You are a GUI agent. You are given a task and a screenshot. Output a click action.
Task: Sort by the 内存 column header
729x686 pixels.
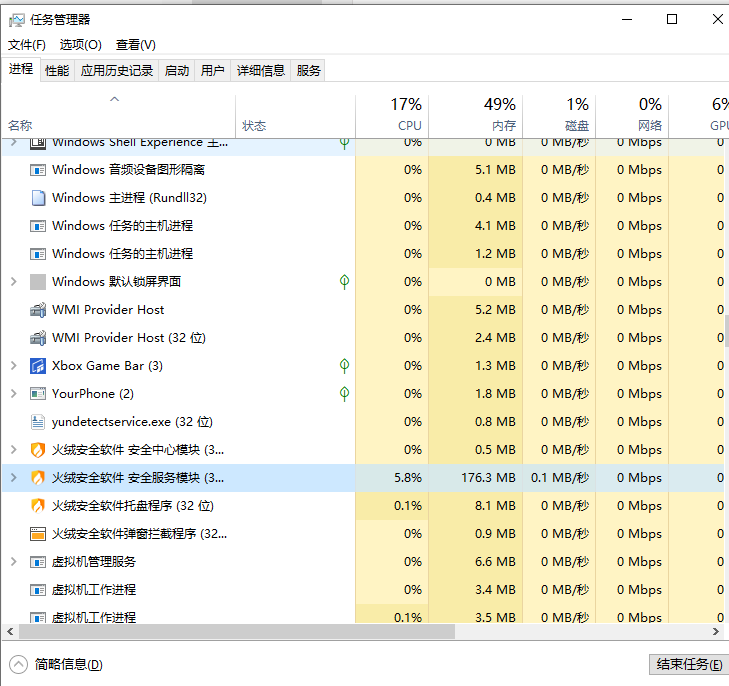point(476,116)
